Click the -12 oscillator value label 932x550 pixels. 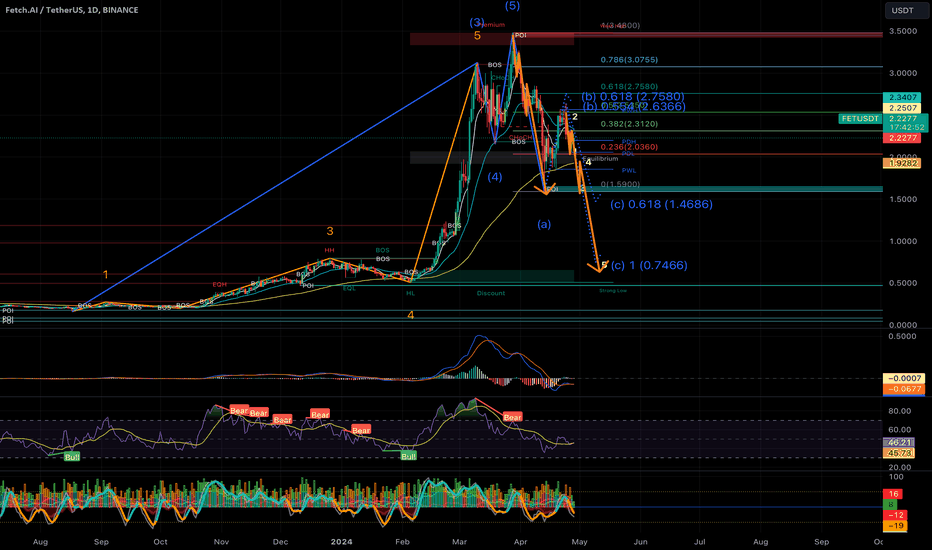pos(895,515)
